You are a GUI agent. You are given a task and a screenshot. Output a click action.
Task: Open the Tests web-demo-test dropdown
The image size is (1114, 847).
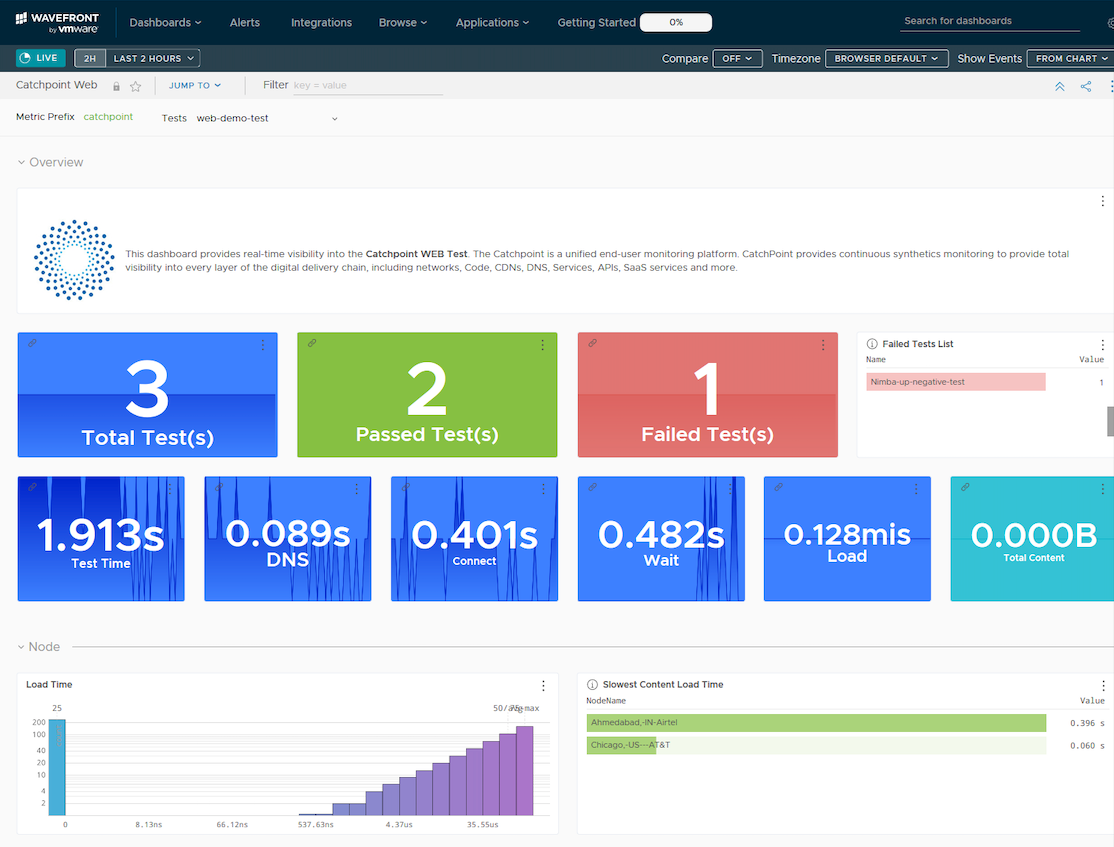pyautogui.click(x=266, y=118)
